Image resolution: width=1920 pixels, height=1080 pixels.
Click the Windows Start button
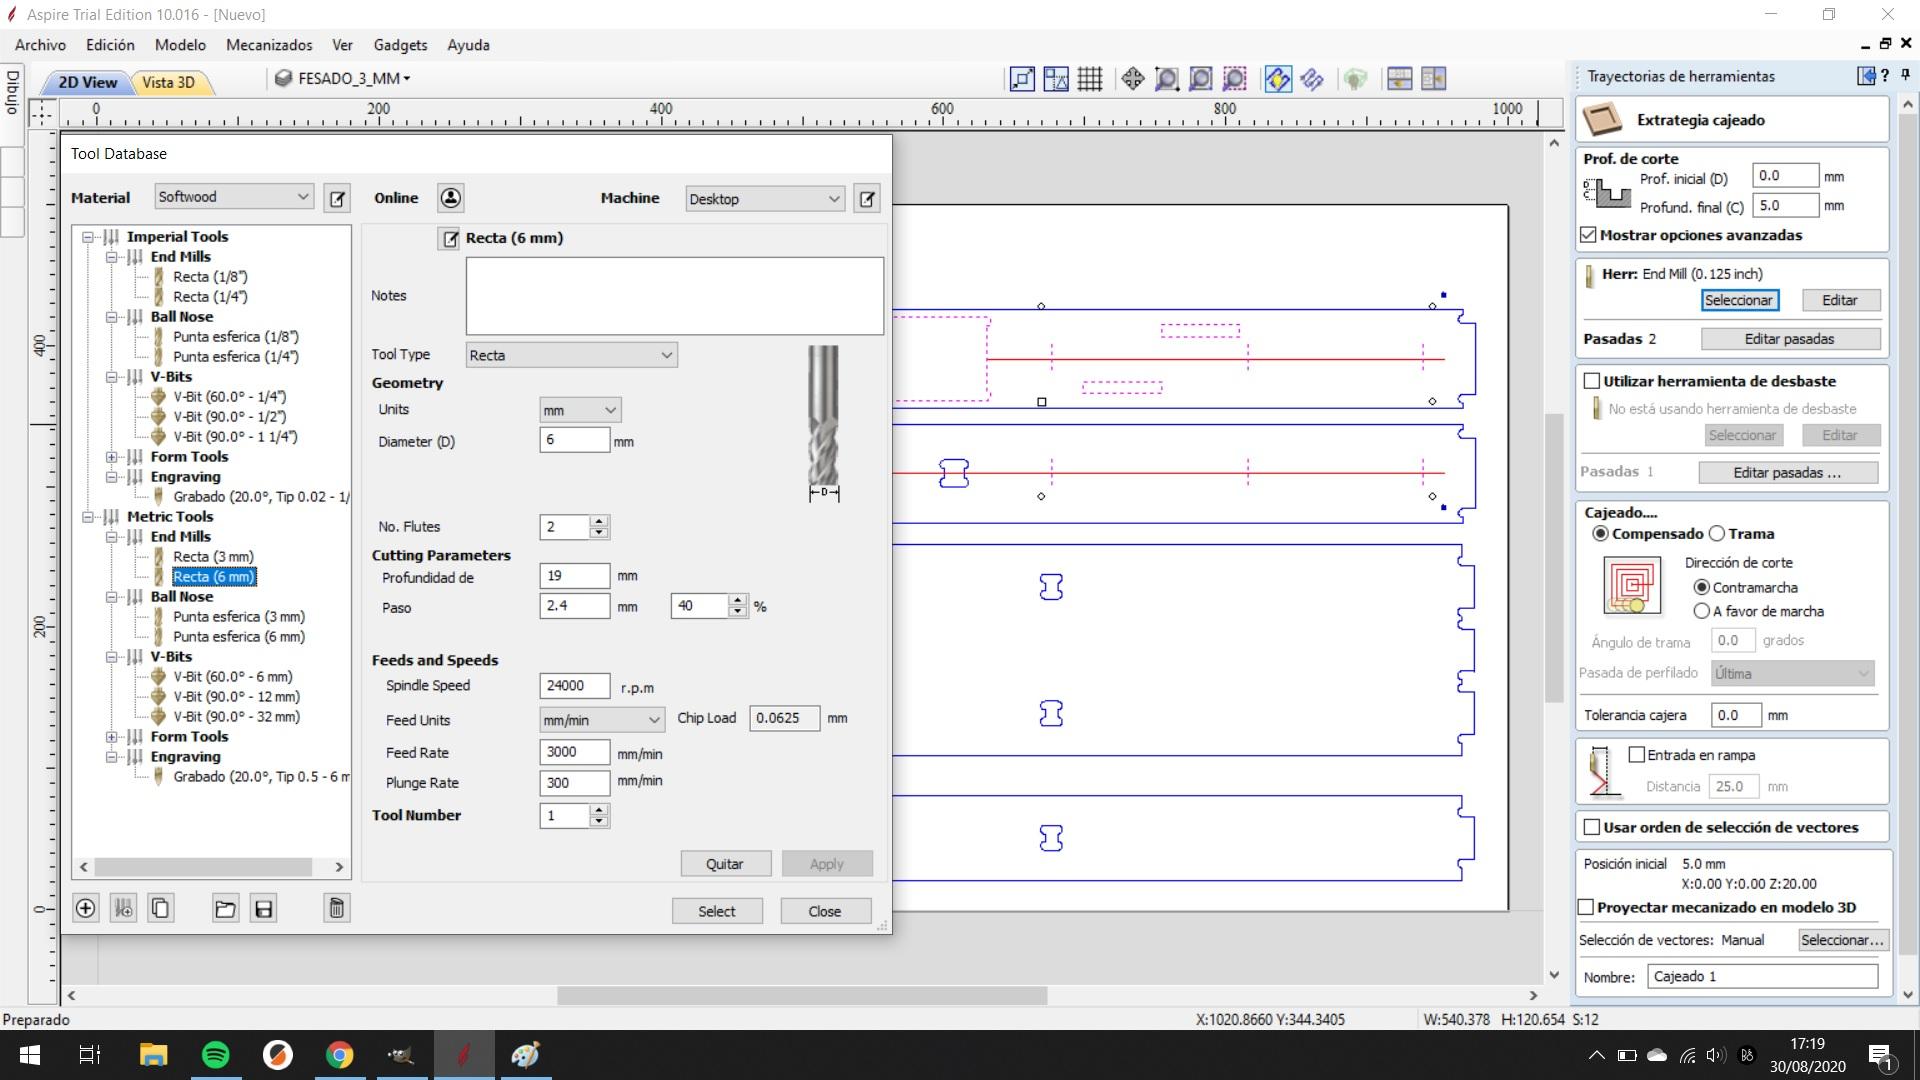click(29, 1055)
